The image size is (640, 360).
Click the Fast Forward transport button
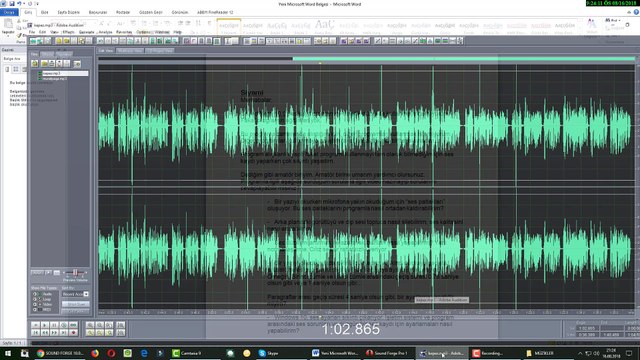pyautogui.click(x=54, y=333)
